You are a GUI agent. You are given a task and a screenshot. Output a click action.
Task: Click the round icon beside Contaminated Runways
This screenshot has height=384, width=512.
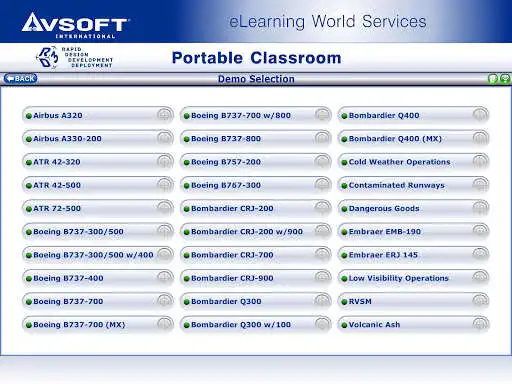click(x=481, y=184)
